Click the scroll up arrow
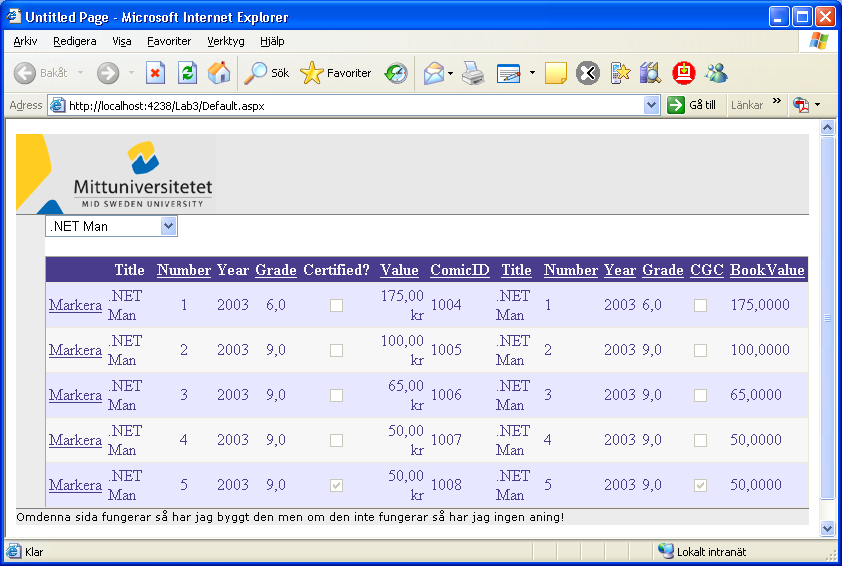 [828, 128]
